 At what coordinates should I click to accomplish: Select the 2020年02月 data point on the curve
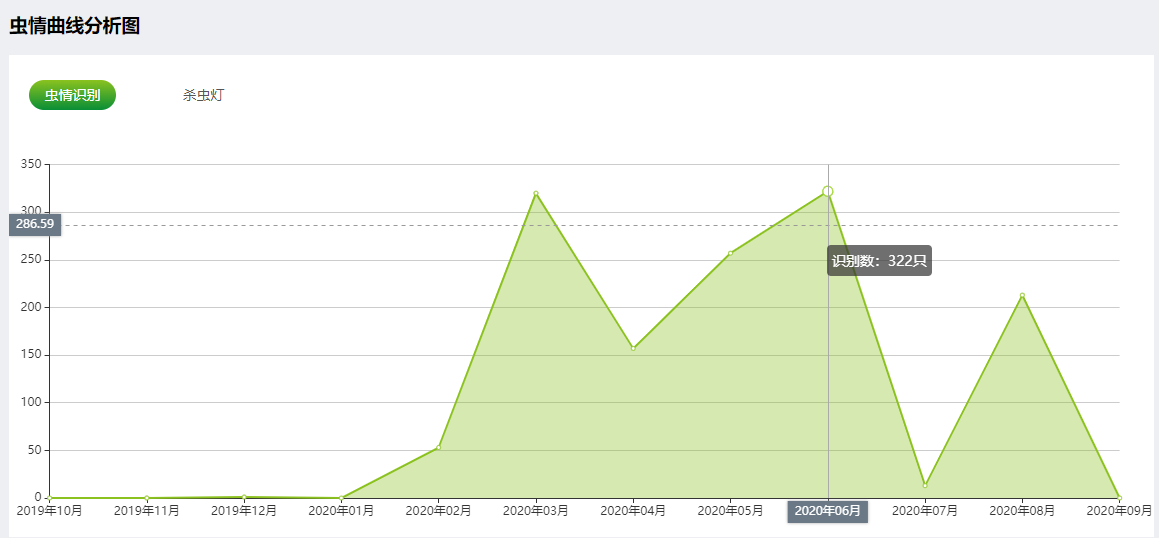coord(438,447)
